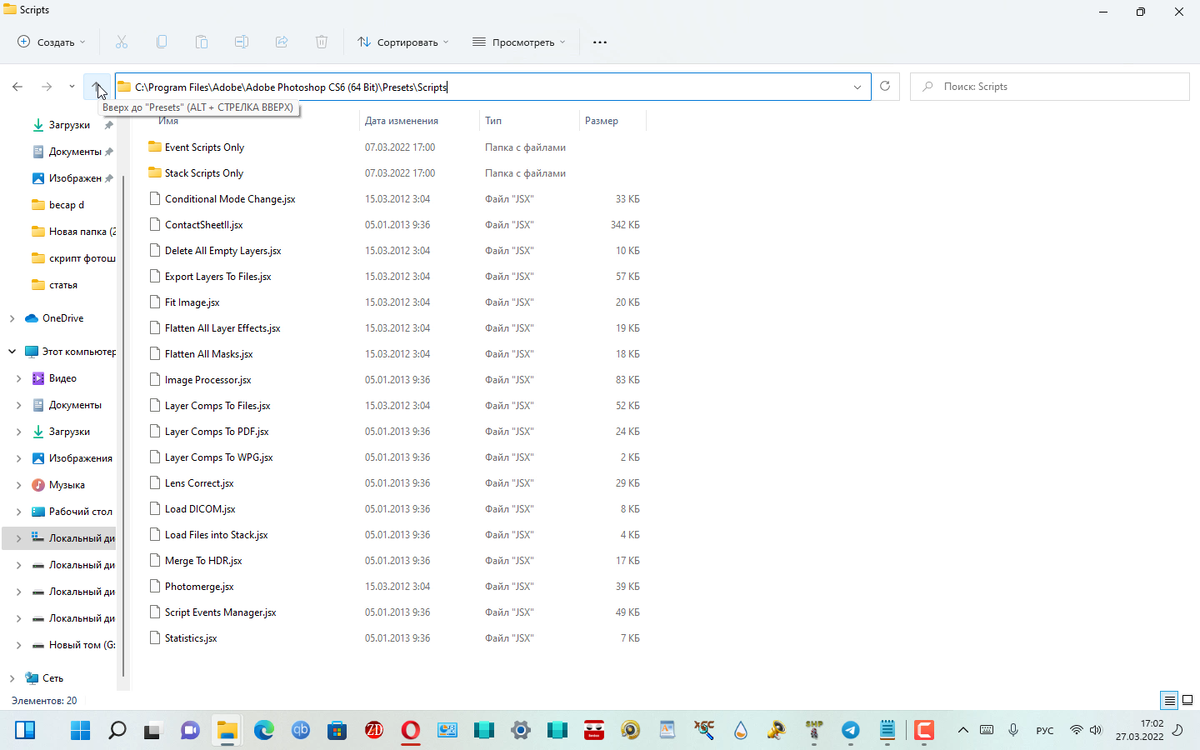Image resolution: width=1200 pixels, height=750 pixels.
Task: Switch to details view icon in status bar
Action: click(x=1168, y=700)
